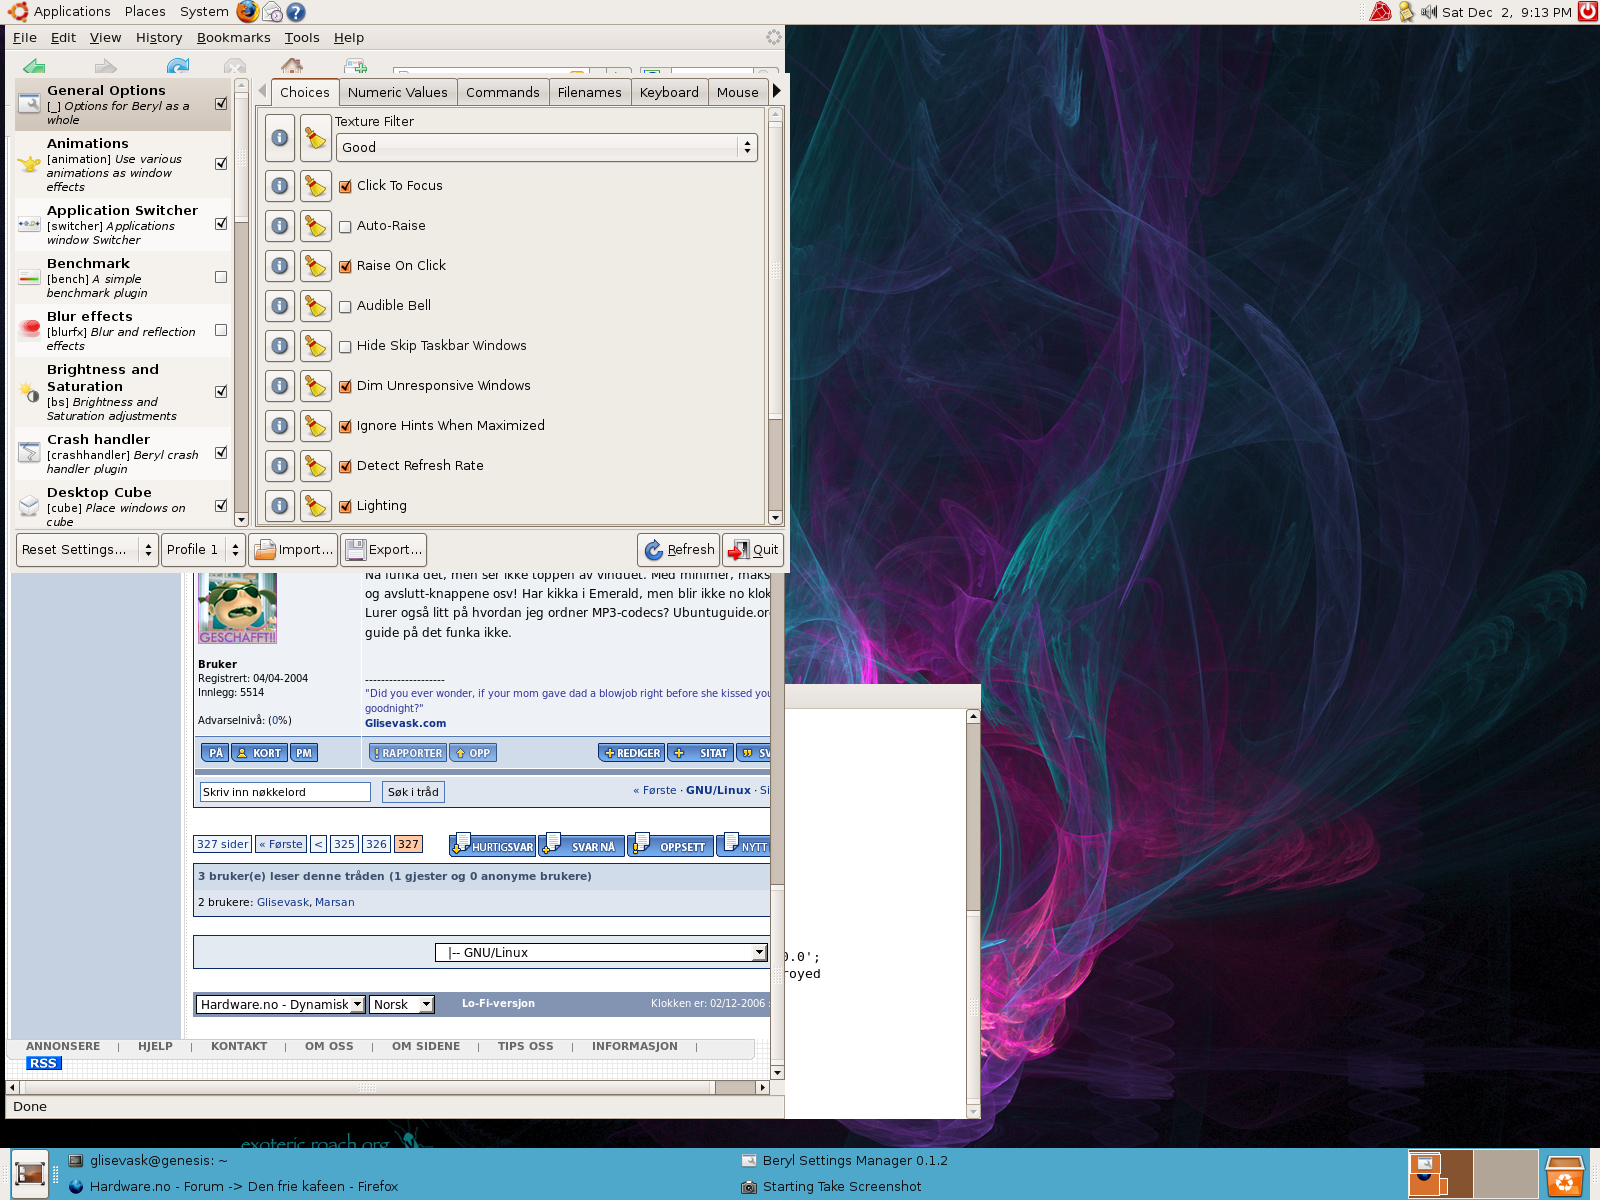This screenshot has height=1200, width=1600.
Task: Click Firefox Back arrow toolbar icon
Action: click(34, 66)
